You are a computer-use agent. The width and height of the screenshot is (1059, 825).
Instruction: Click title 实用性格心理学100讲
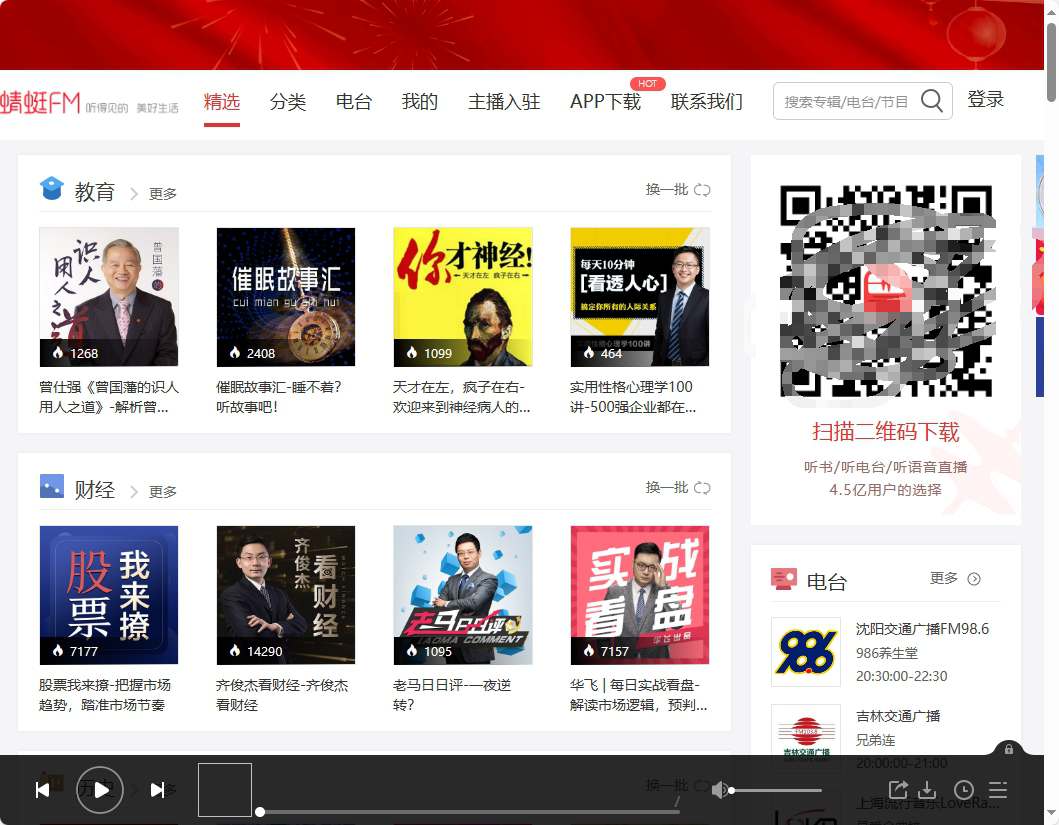pyautogui.click(x=633, y=397)
